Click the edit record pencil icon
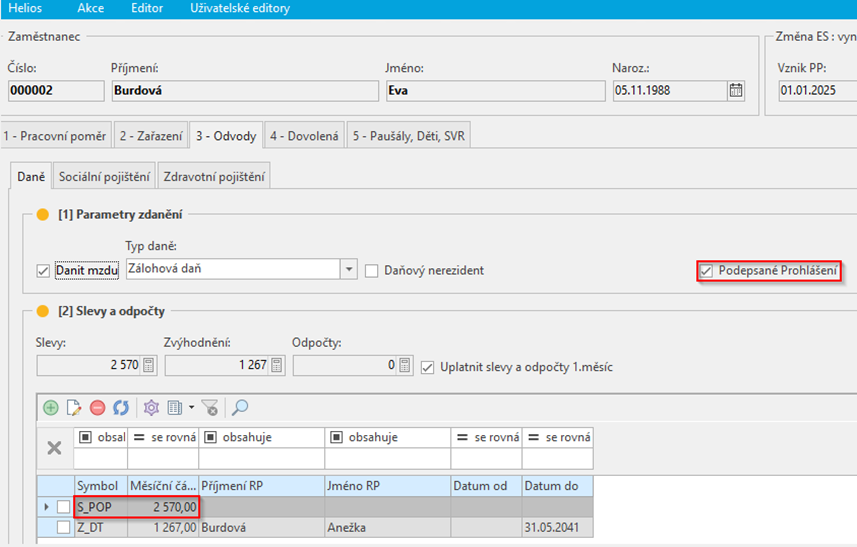The height and width of the screenshot is (547, 857). 73,408
